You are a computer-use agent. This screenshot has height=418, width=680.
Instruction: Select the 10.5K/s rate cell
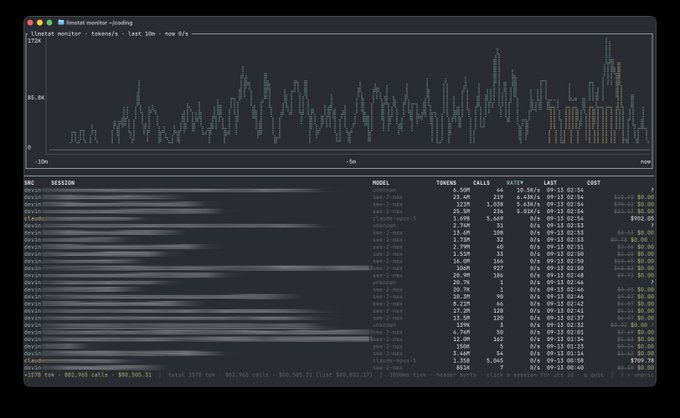528,190
